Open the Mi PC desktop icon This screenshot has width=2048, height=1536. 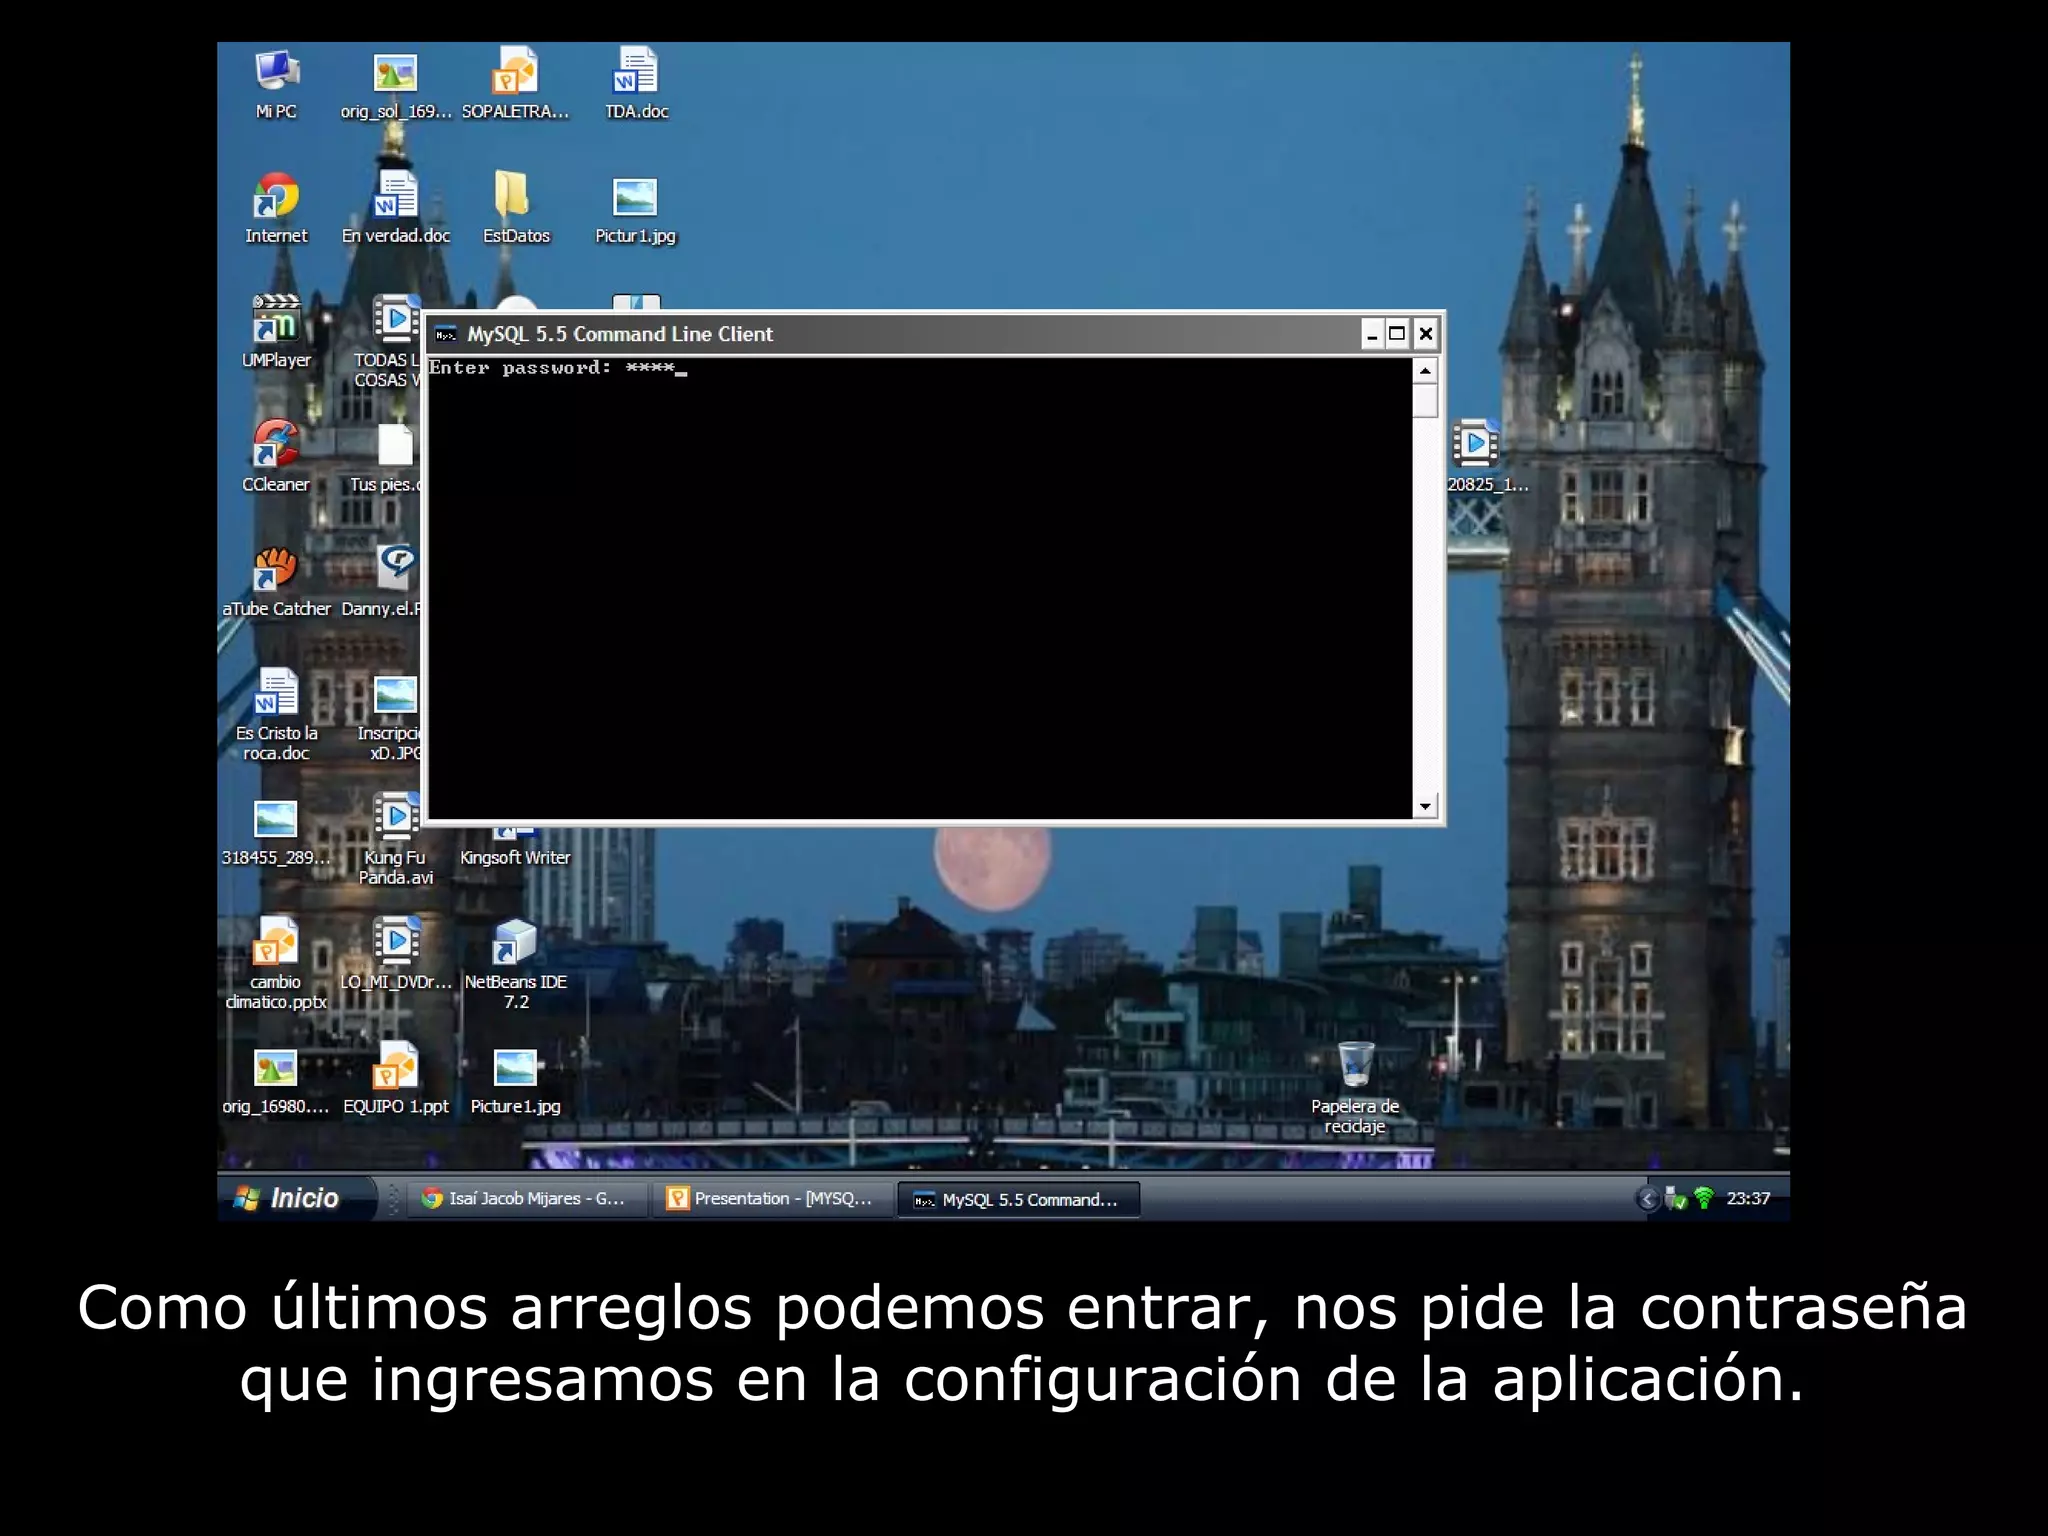[x=276, y=84]
